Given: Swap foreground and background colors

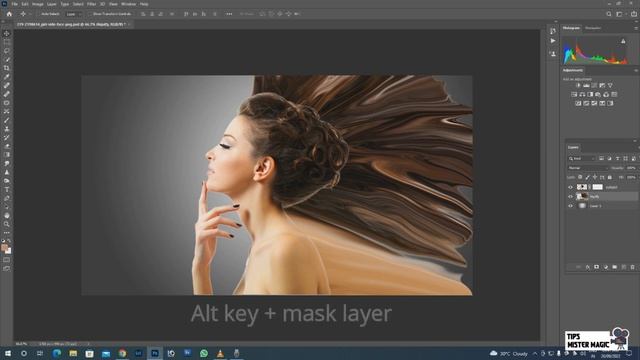Looking at the screenshot, I should click(x=9, y=241).
